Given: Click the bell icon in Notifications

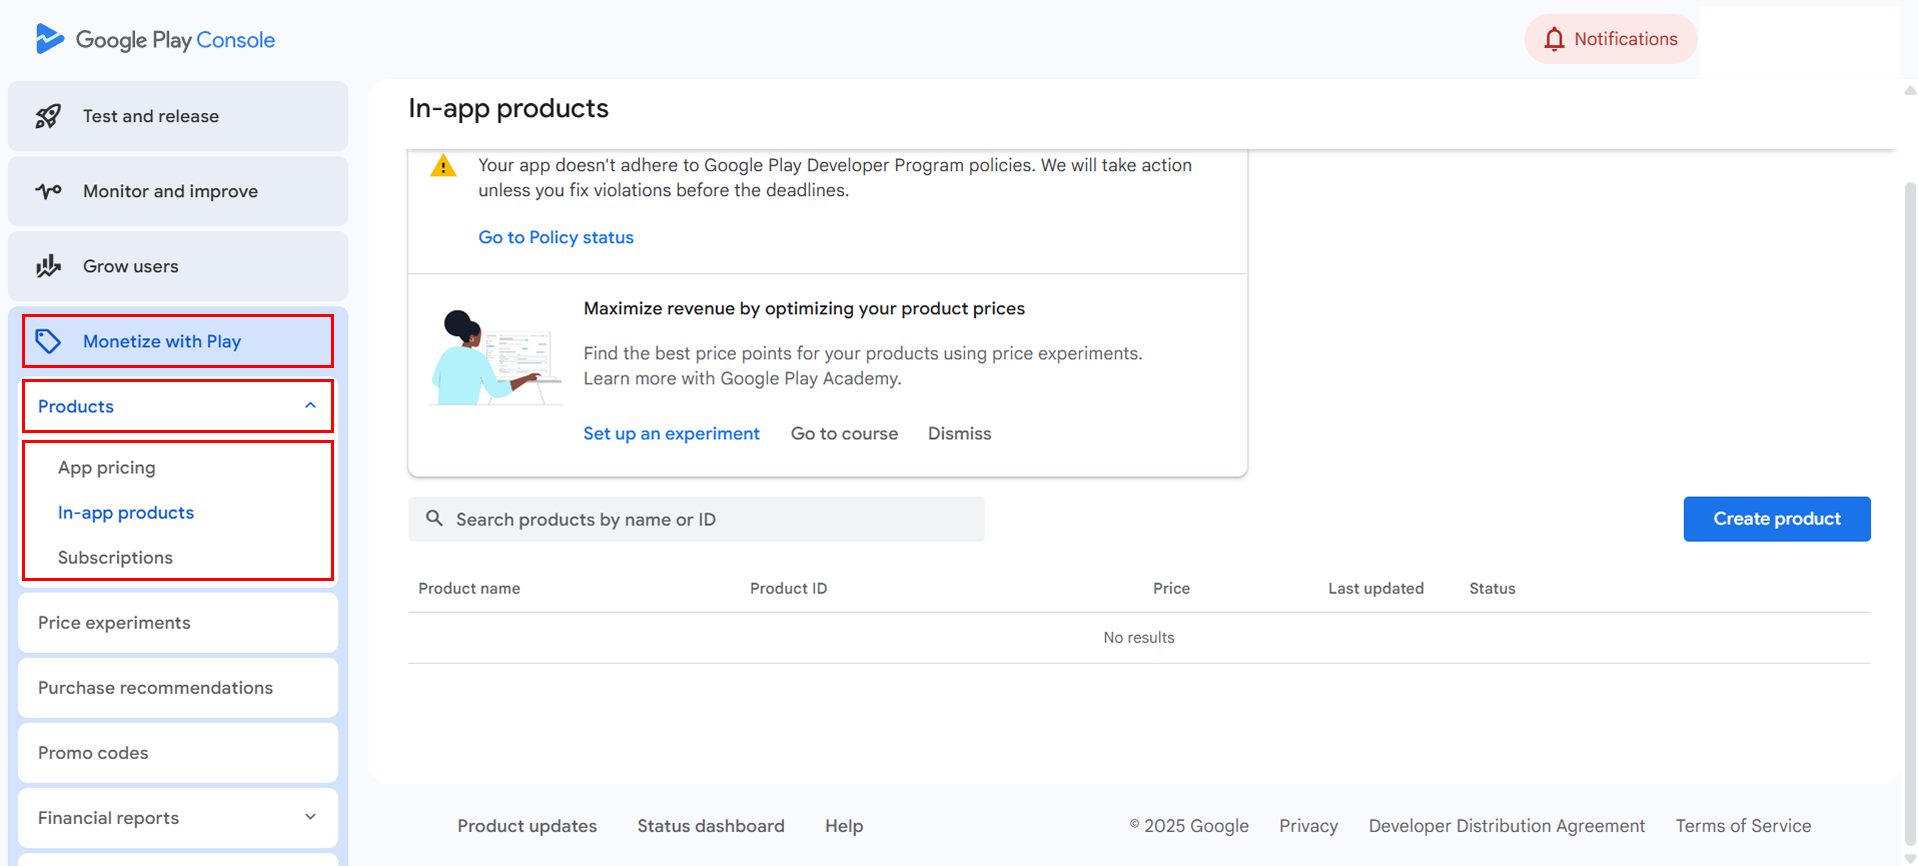Looking at the screenshot, I should click(1554, 39).
